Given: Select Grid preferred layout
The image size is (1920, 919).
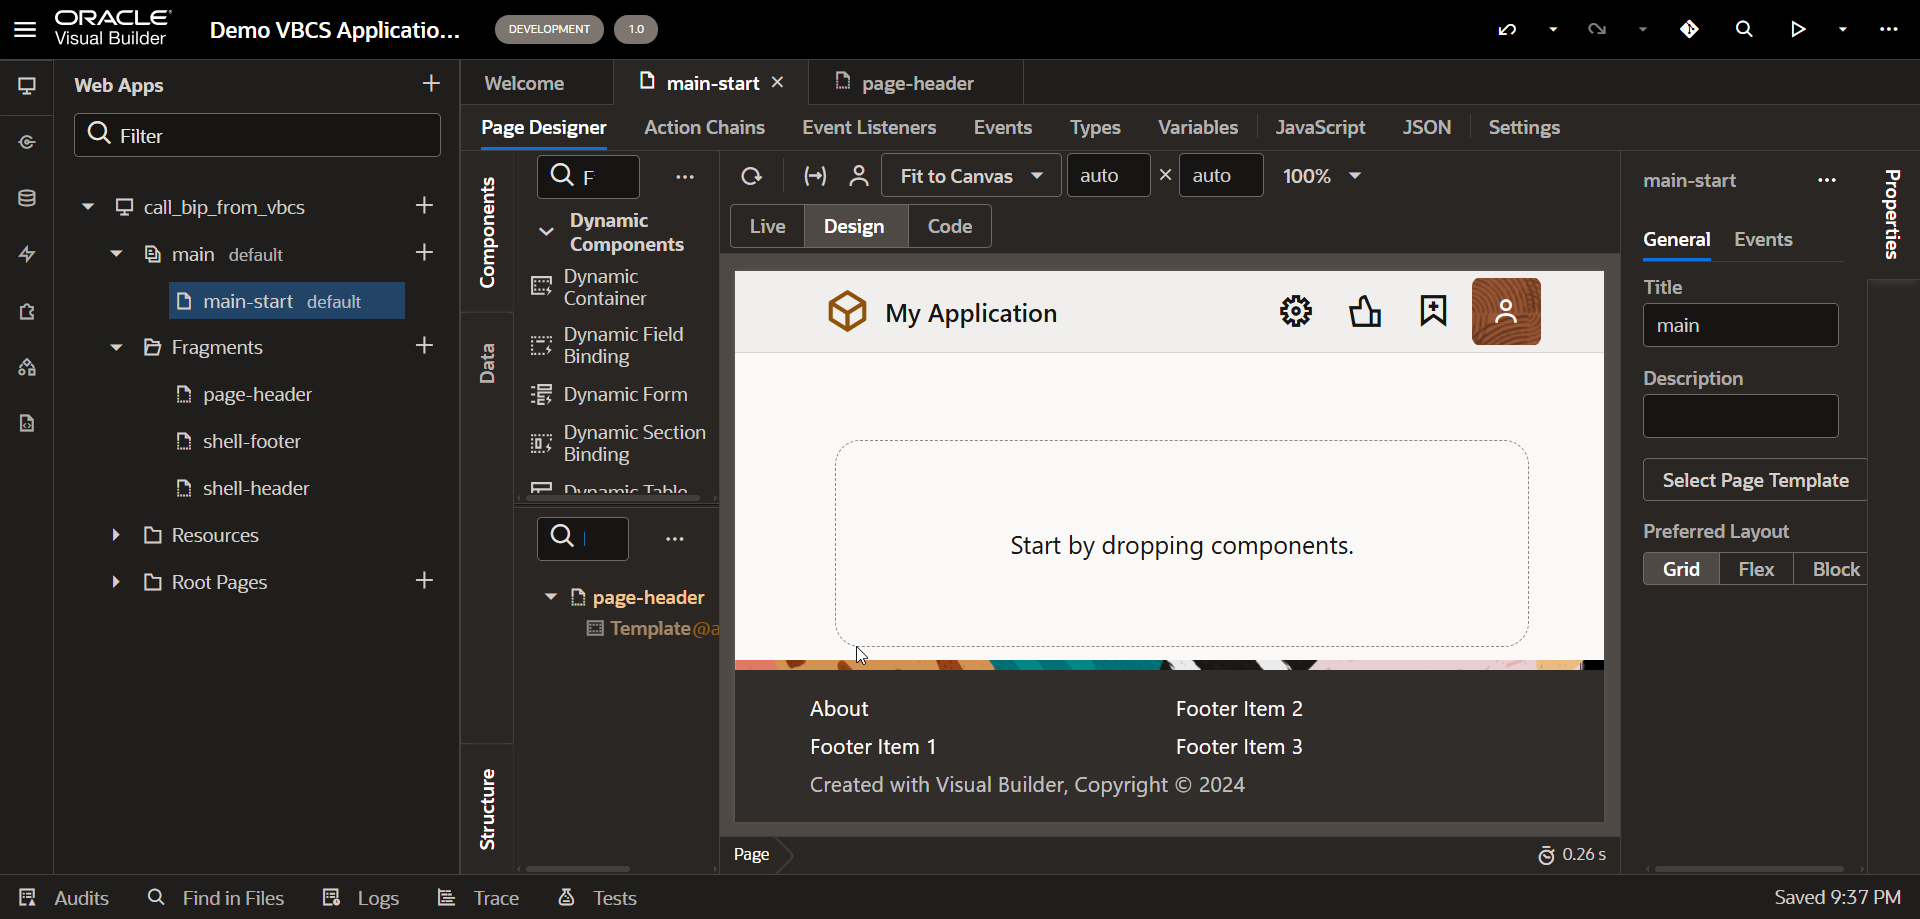Looking at the screenshot, I should tap(1681, 569).
